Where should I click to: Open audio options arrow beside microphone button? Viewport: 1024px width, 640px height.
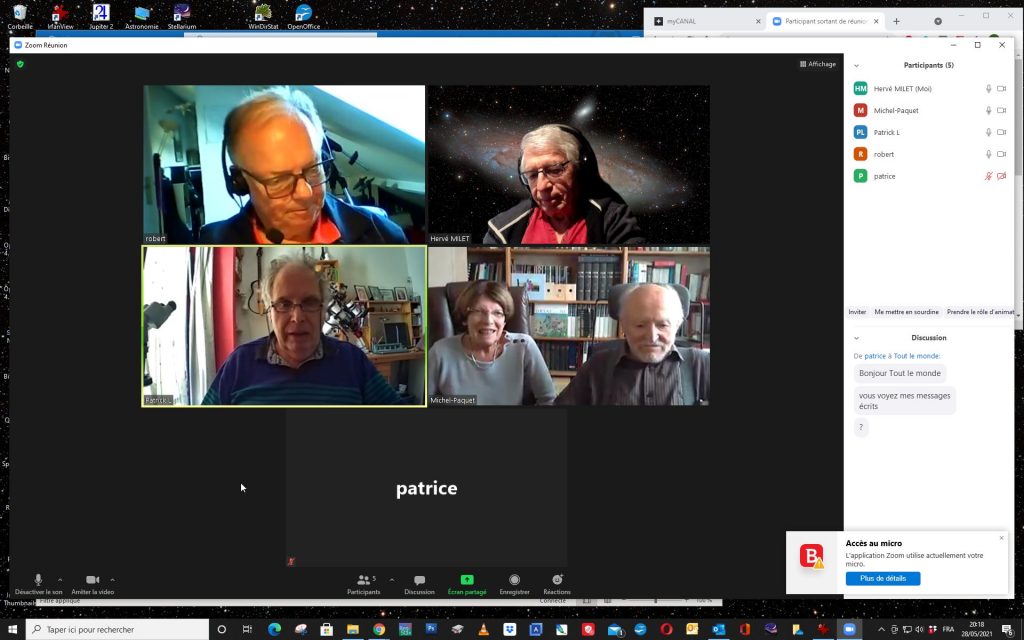coord(60,579)
